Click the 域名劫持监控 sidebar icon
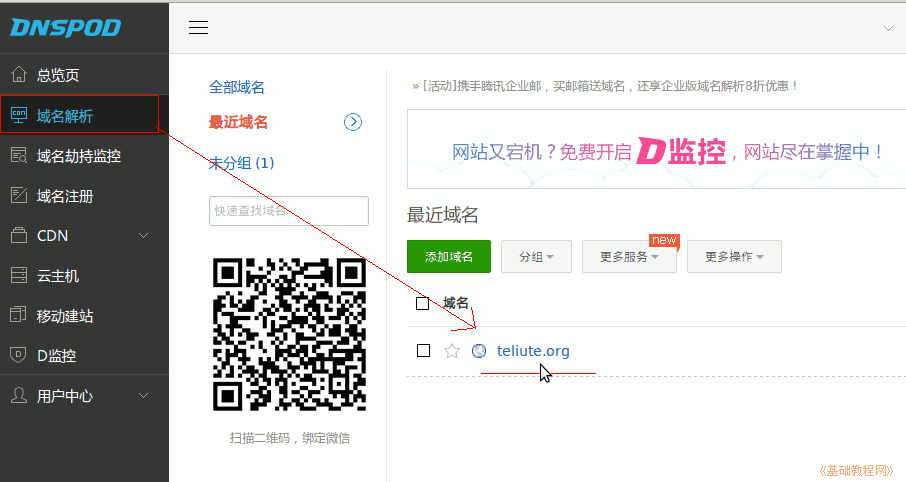 coord(19,155)
